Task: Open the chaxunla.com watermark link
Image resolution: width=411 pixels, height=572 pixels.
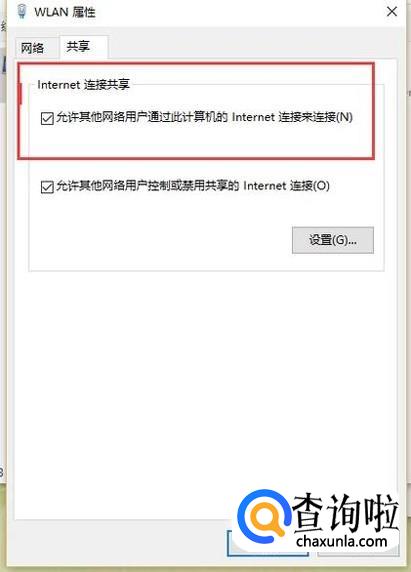Action: [341, 541]
